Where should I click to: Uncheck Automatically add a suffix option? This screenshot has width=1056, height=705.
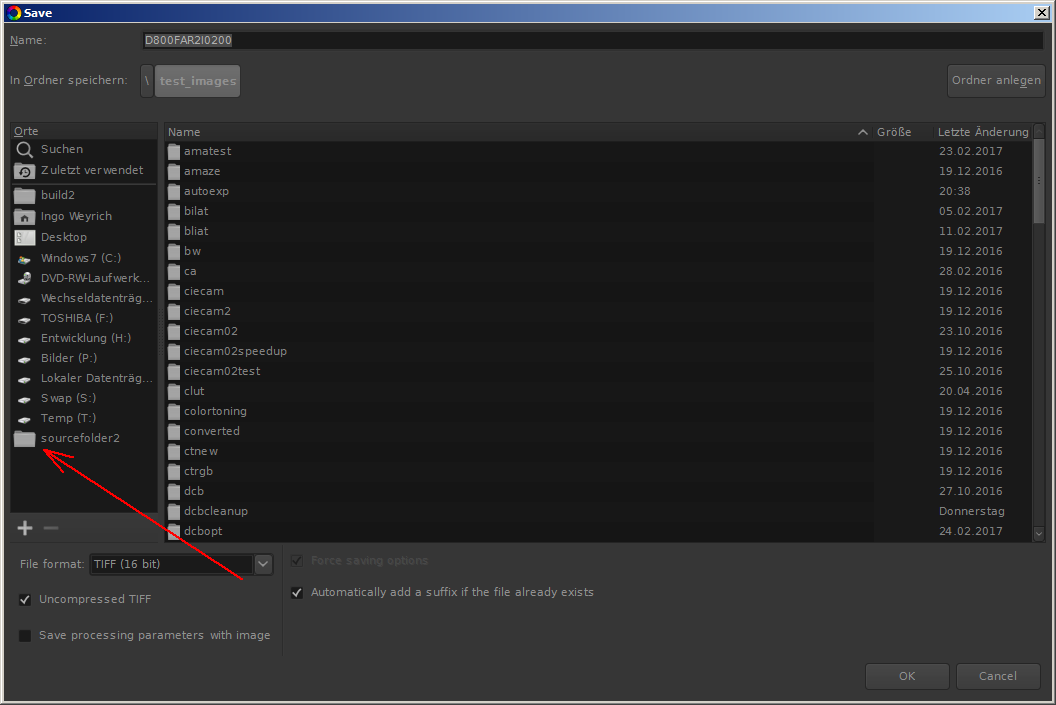pos(297,593)
